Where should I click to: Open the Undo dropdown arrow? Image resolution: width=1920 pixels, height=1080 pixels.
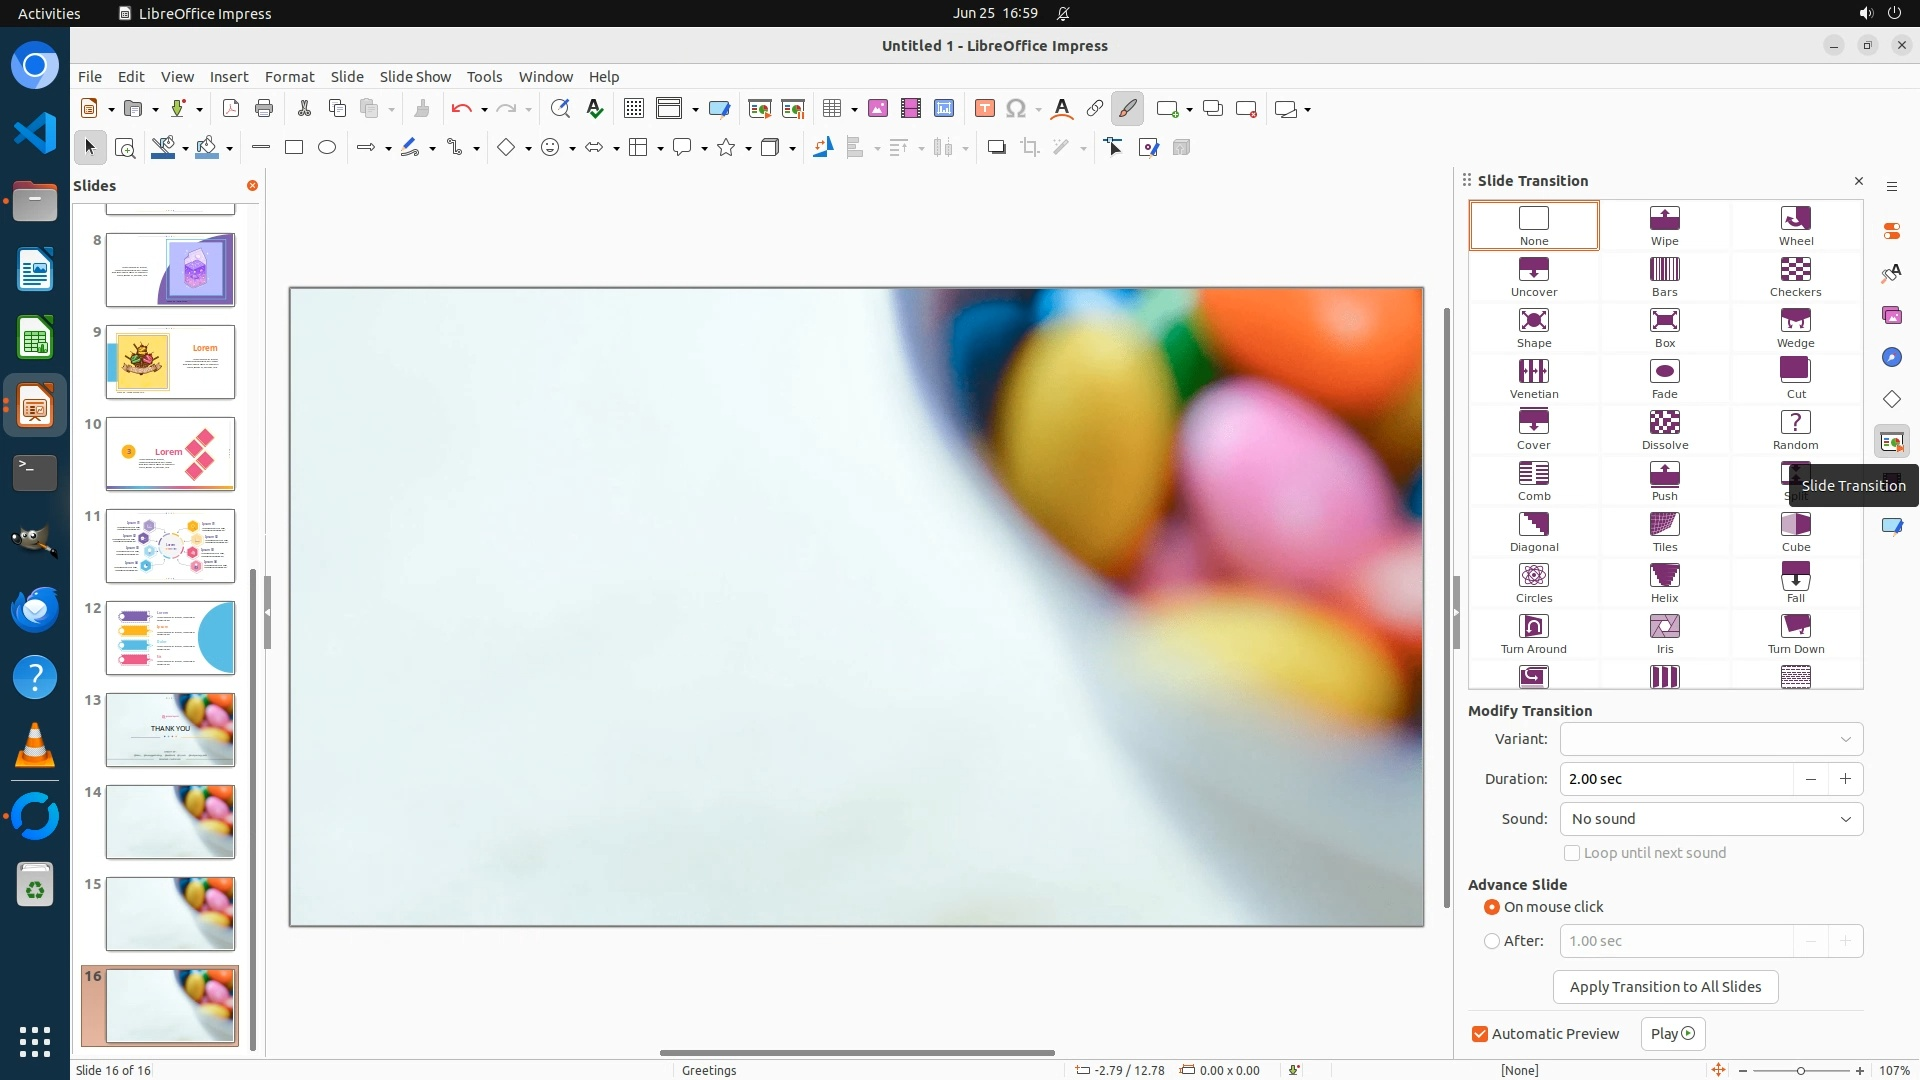(484, 109)
